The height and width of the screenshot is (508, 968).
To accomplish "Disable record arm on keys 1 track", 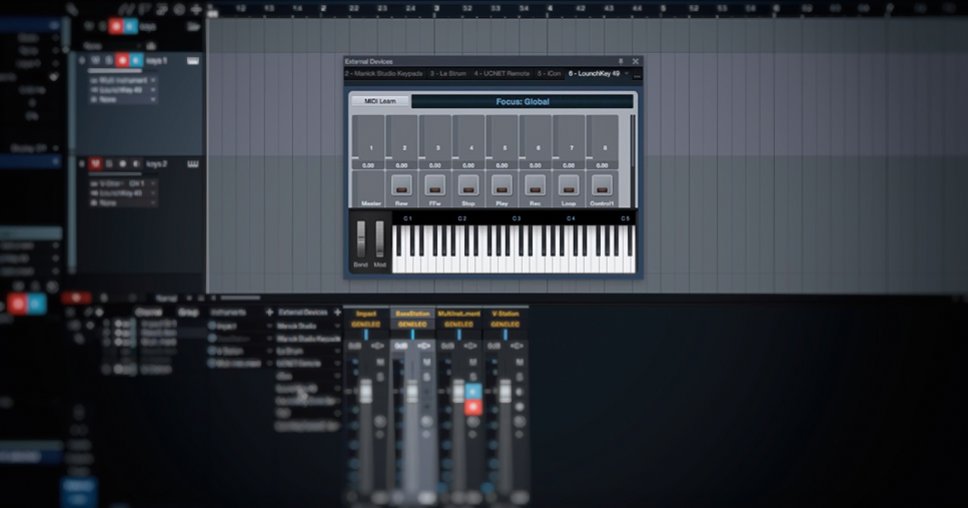I will 123,60.
